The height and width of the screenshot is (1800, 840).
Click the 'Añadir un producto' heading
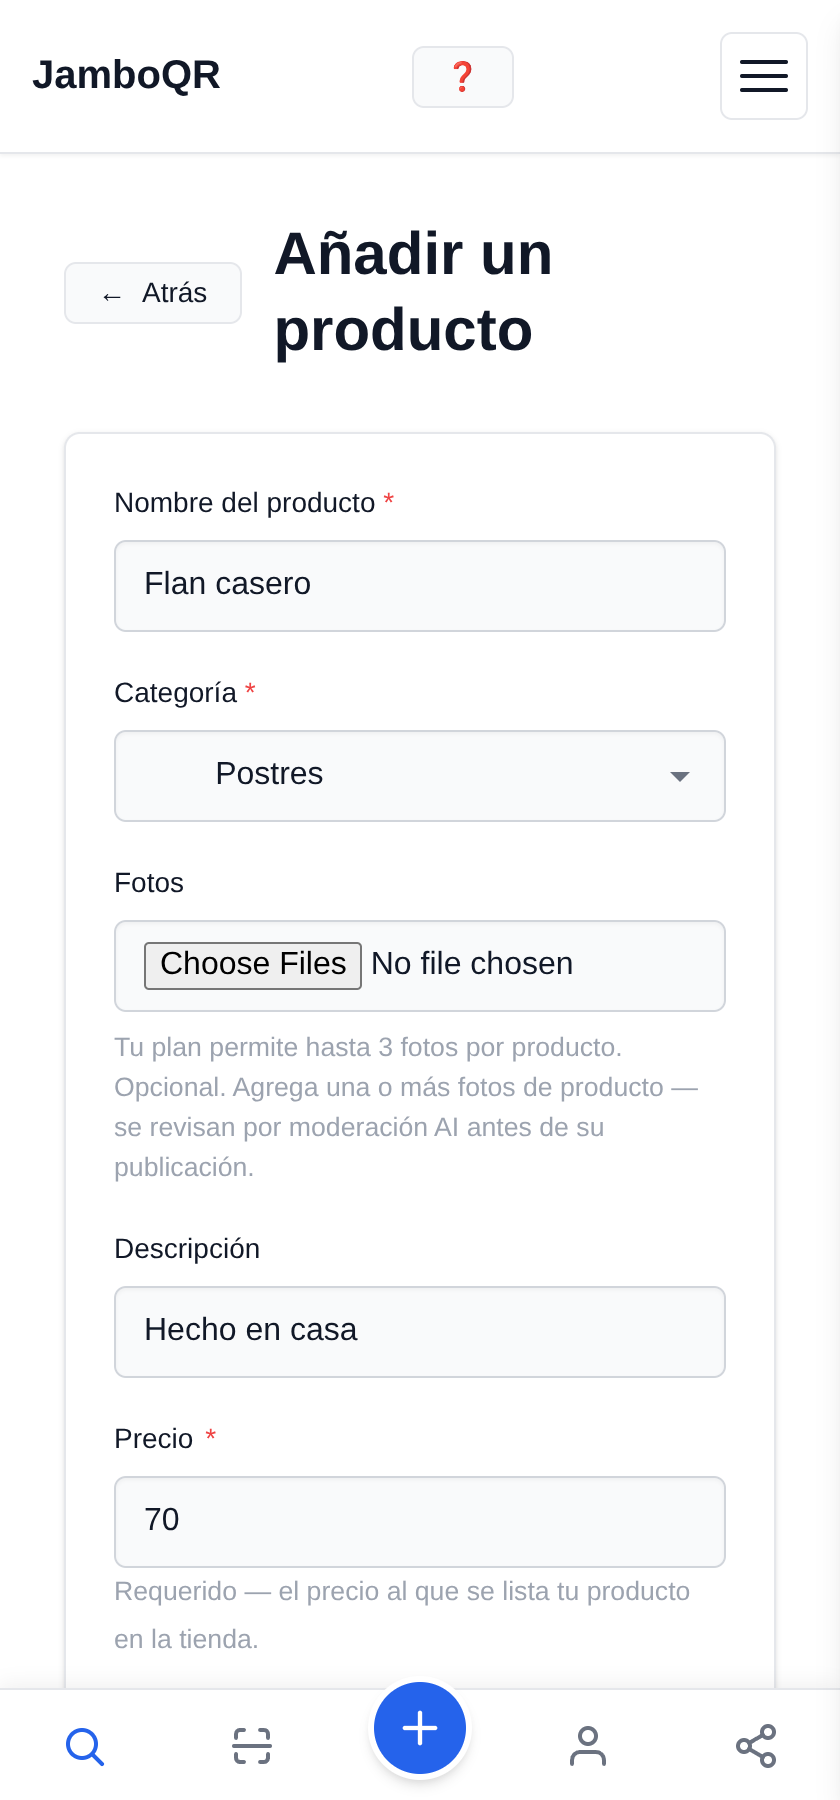click(x=413, y=292)
